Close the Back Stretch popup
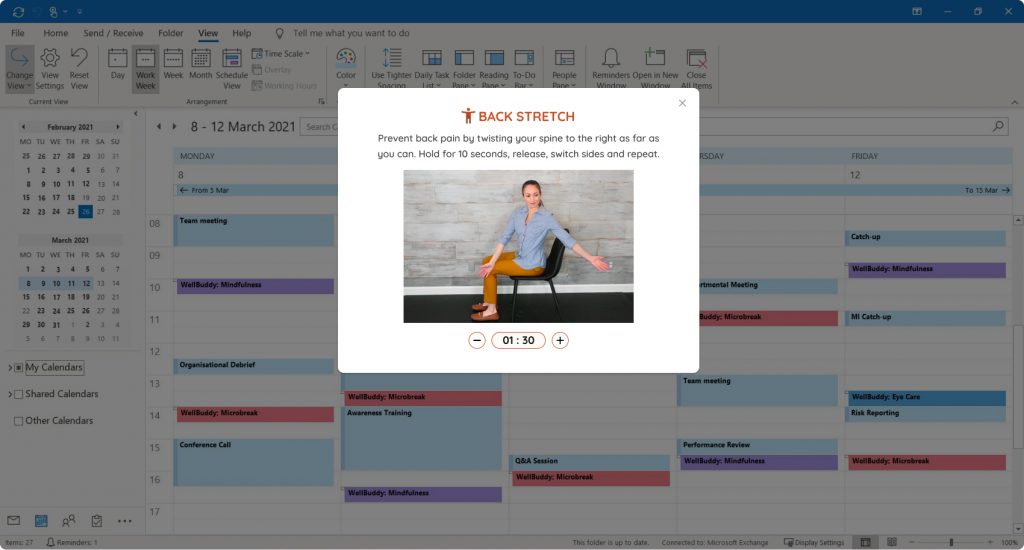The image size is (1024, 550). tap(682, 103)
